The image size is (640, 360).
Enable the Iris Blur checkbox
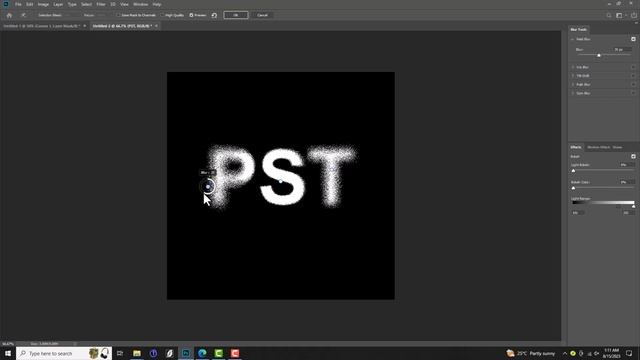[633, 67]
